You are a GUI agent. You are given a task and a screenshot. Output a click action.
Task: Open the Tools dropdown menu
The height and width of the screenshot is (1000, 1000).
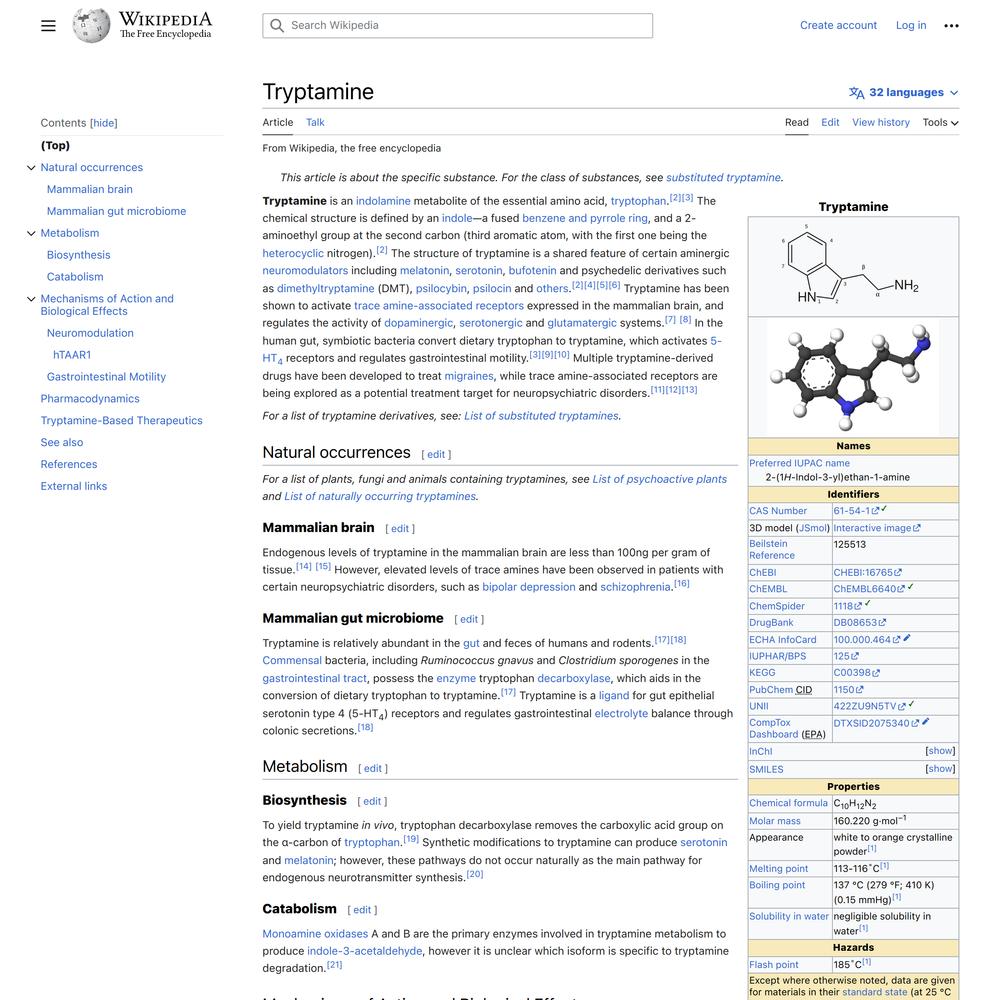coord(940,122)
